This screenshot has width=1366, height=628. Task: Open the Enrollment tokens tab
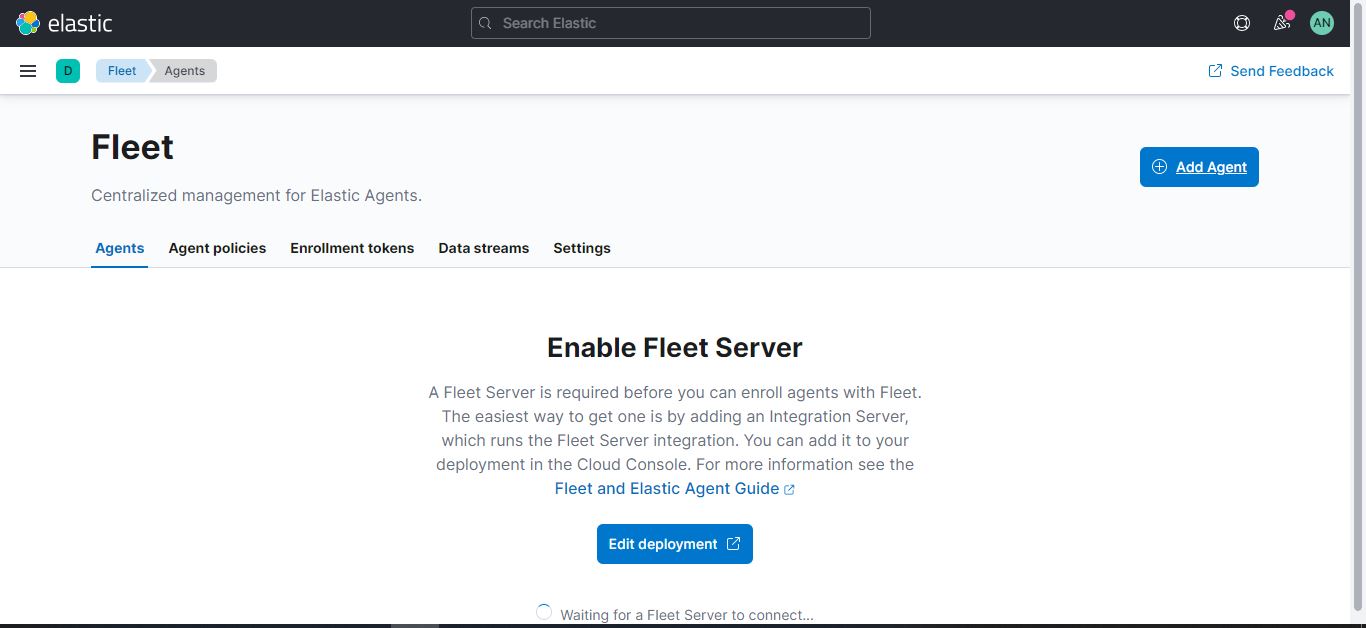[x=352, y=248]
